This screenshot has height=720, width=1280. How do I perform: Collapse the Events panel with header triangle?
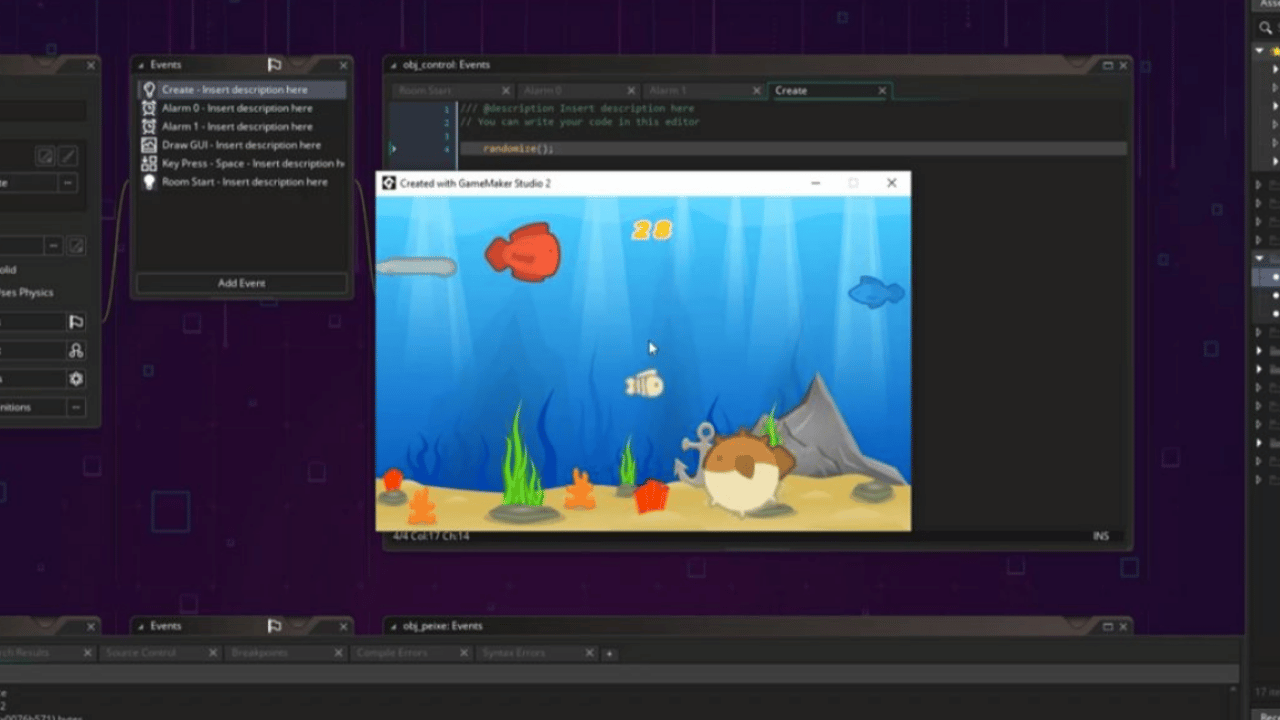pyautogui.click(x=141, y=65)
